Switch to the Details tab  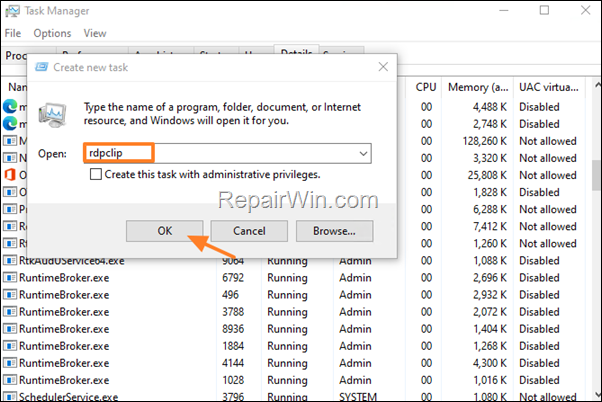296,50
